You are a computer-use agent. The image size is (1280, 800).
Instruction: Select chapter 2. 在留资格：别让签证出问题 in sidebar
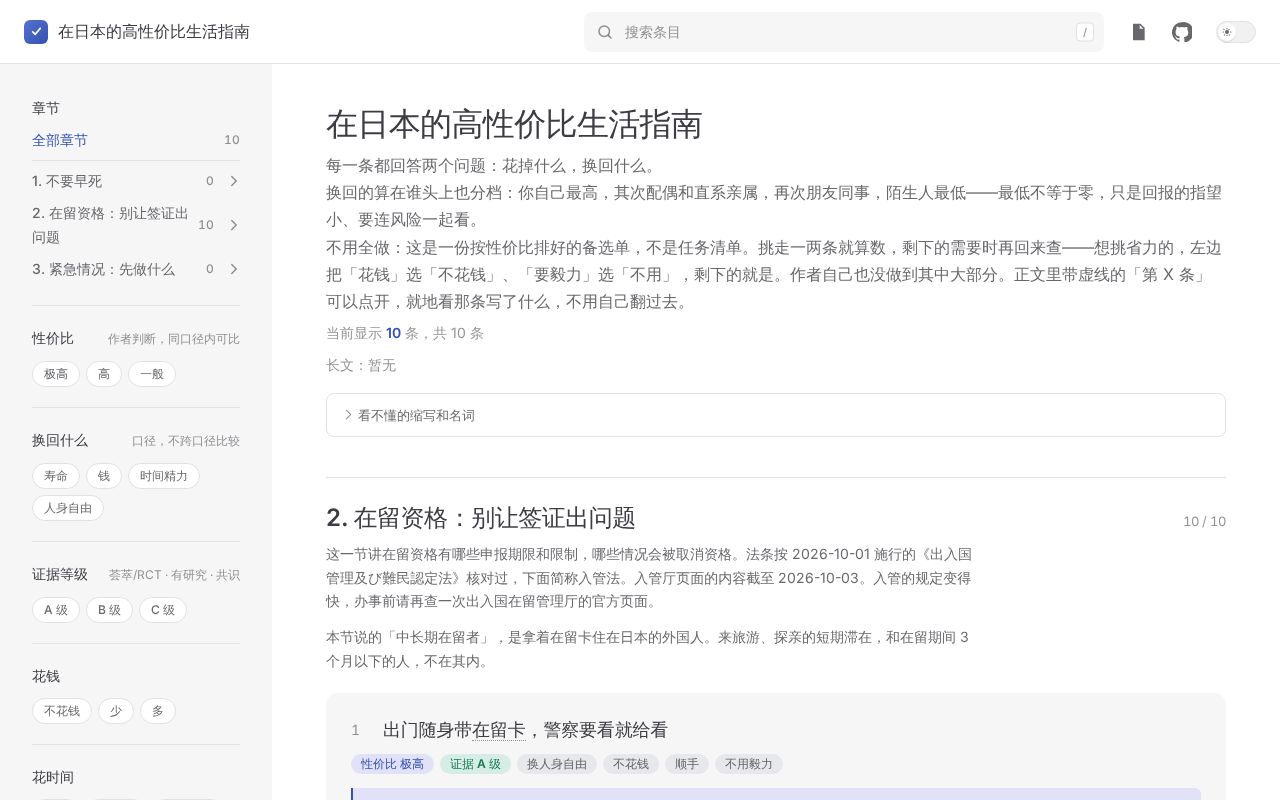point(110,225)
